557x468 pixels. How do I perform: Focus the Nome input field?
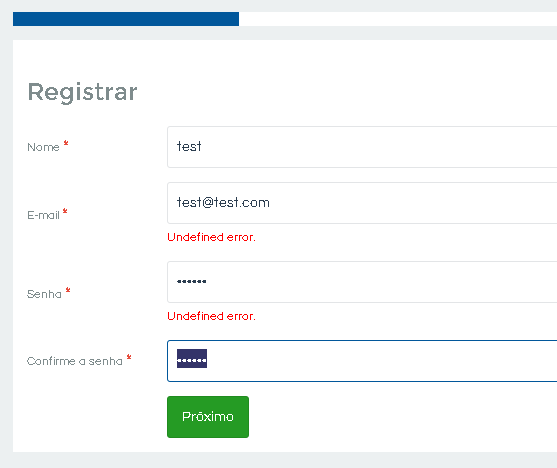click(x=362, y=147)
